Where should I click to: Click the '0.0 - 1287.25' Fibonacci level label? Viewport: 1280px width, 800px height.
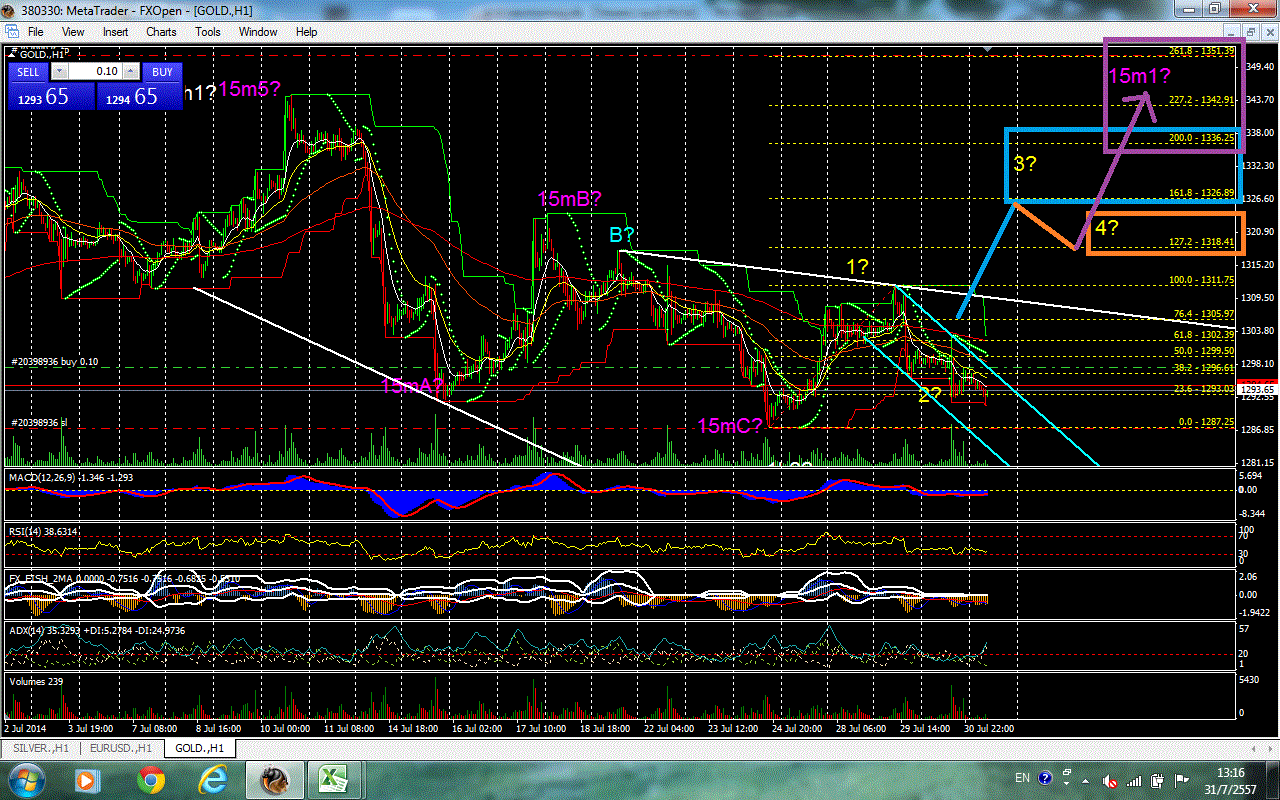(x=1208, y=422)
